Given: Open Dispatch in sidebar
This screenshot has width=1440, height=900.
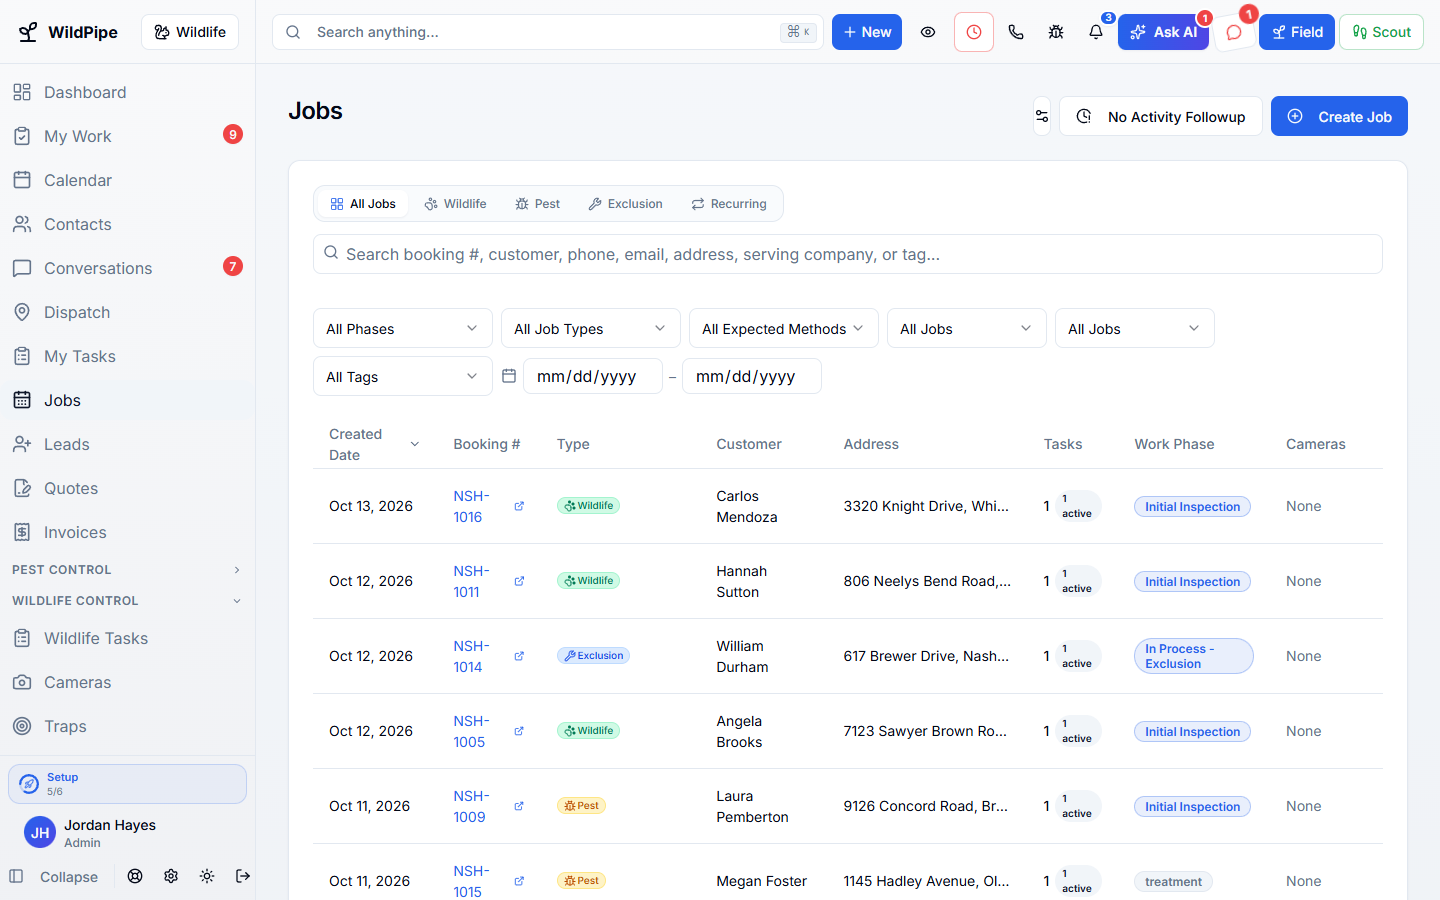Looking at the screenshot, I should (x=128, y=312).
